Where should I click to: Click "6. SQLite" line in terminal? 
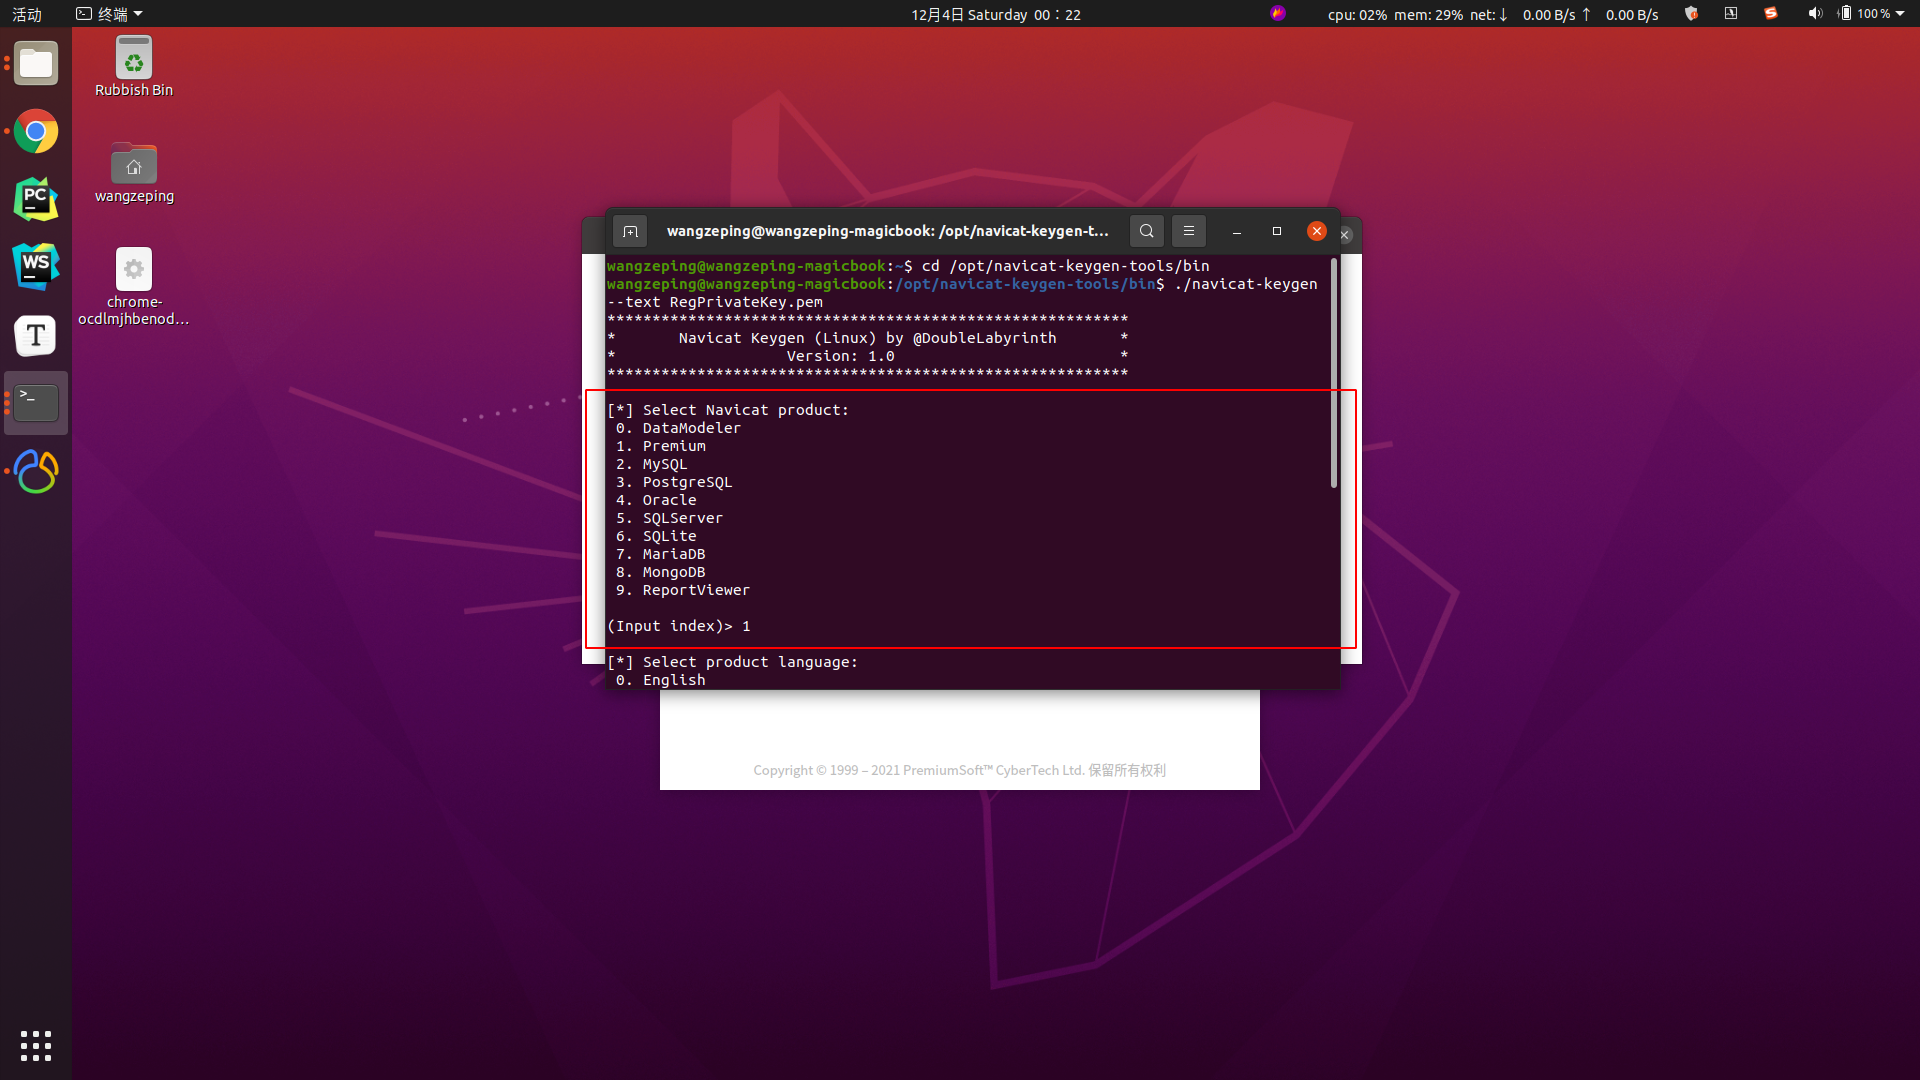tap(656, 536)
